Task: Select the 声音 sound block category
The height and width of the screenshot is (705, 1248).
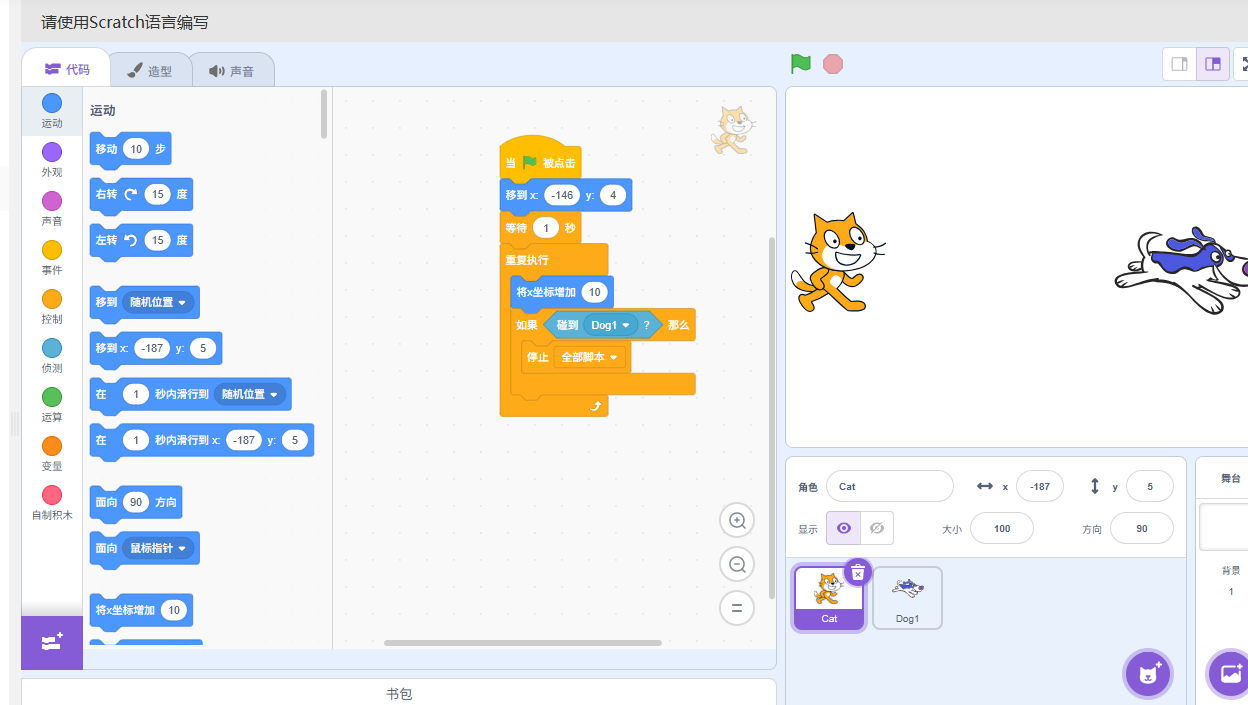Action: coord(52,209)
